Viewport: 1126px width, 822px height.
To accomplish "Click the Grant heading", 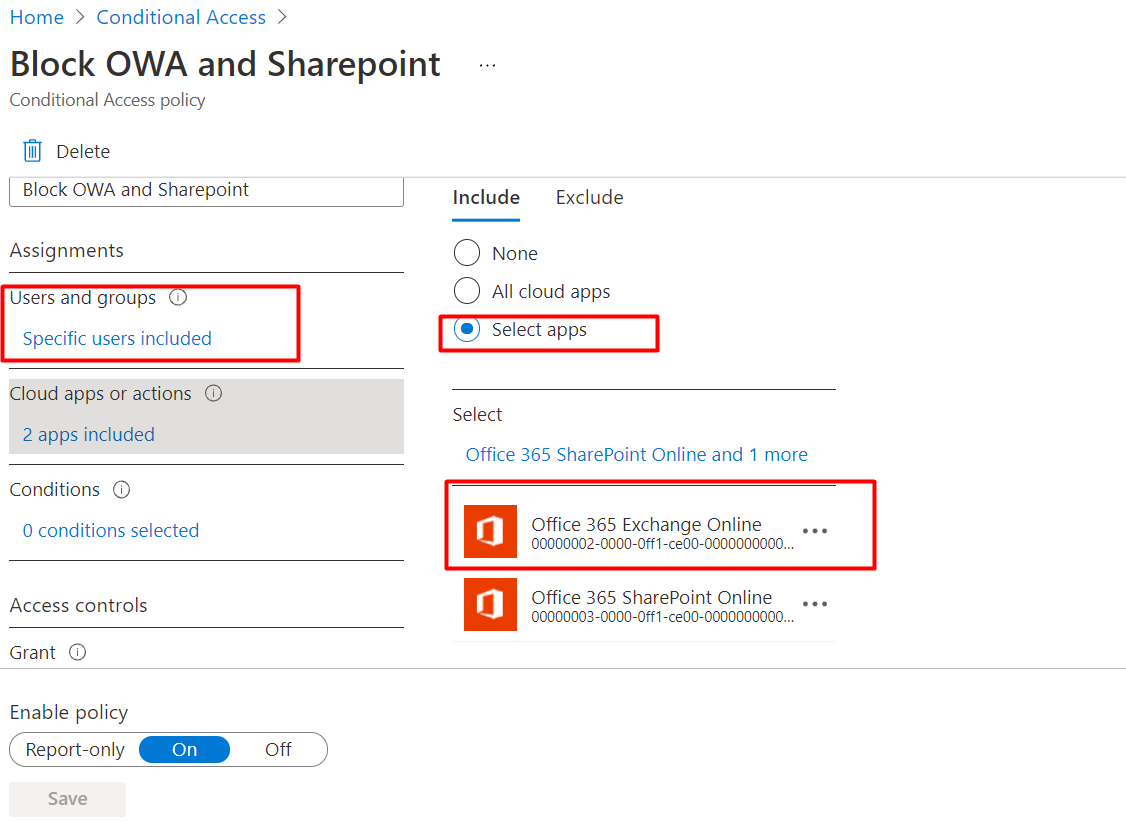I will [32, 653].
